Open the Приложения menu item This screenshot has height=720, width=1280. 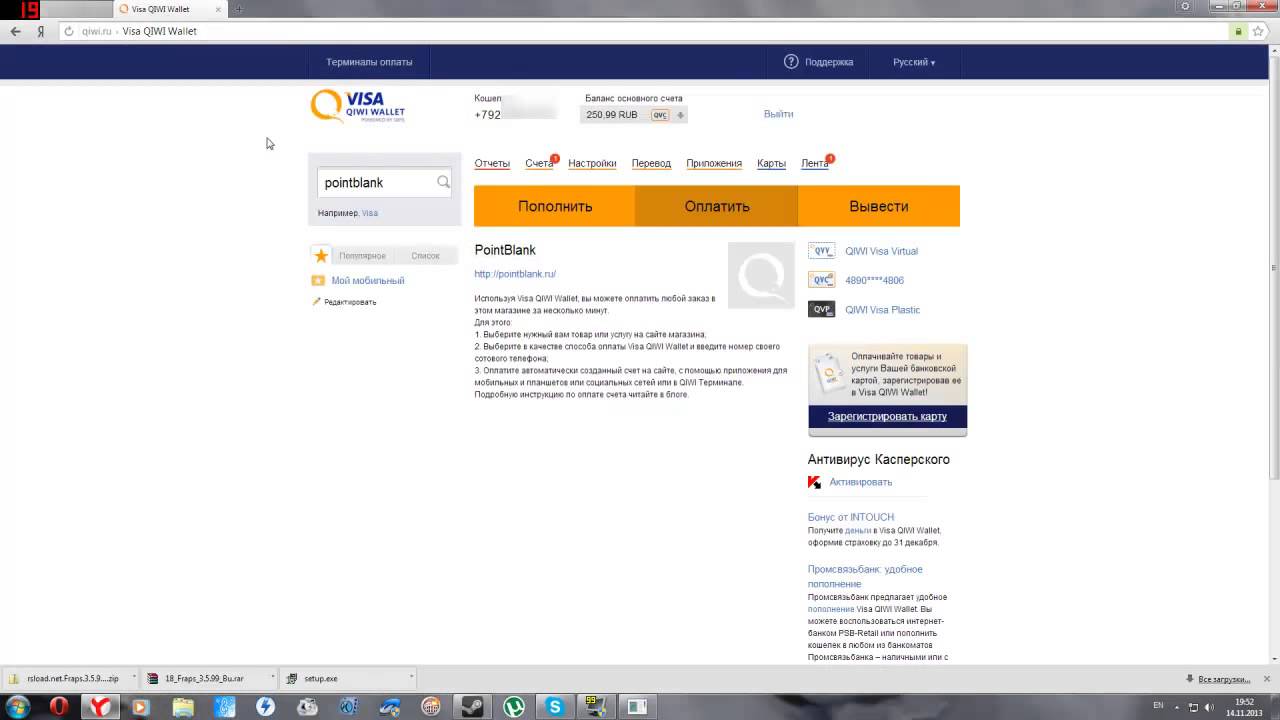click(x=714, y=163)
